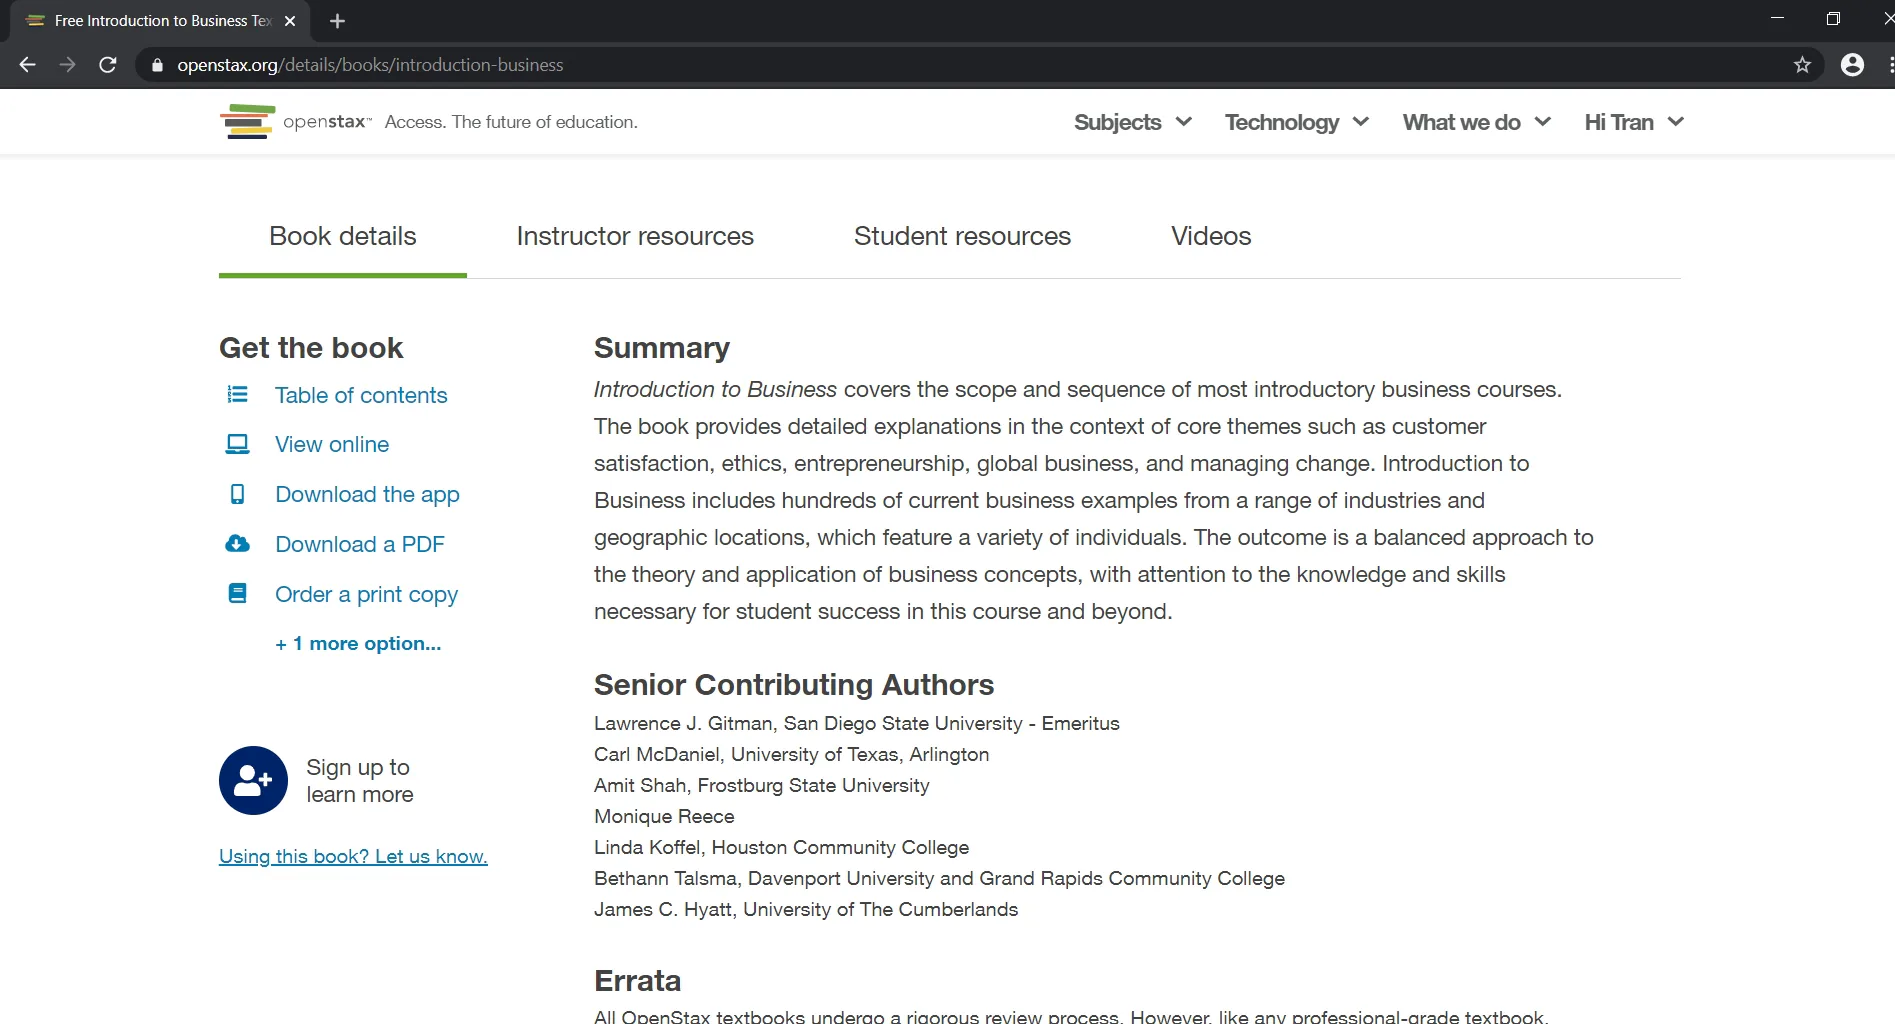Click author Monique Reece's name
This screenshot has height=1024, width=1895.
click(664, 816)
